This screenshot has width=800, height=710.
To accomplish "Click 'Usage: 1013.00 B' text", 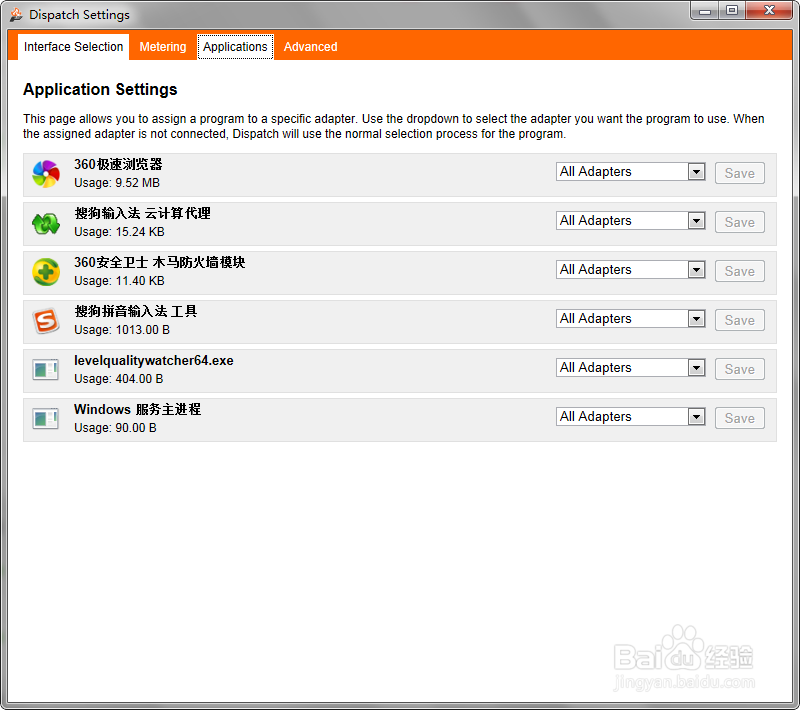I will click(122, 329).
